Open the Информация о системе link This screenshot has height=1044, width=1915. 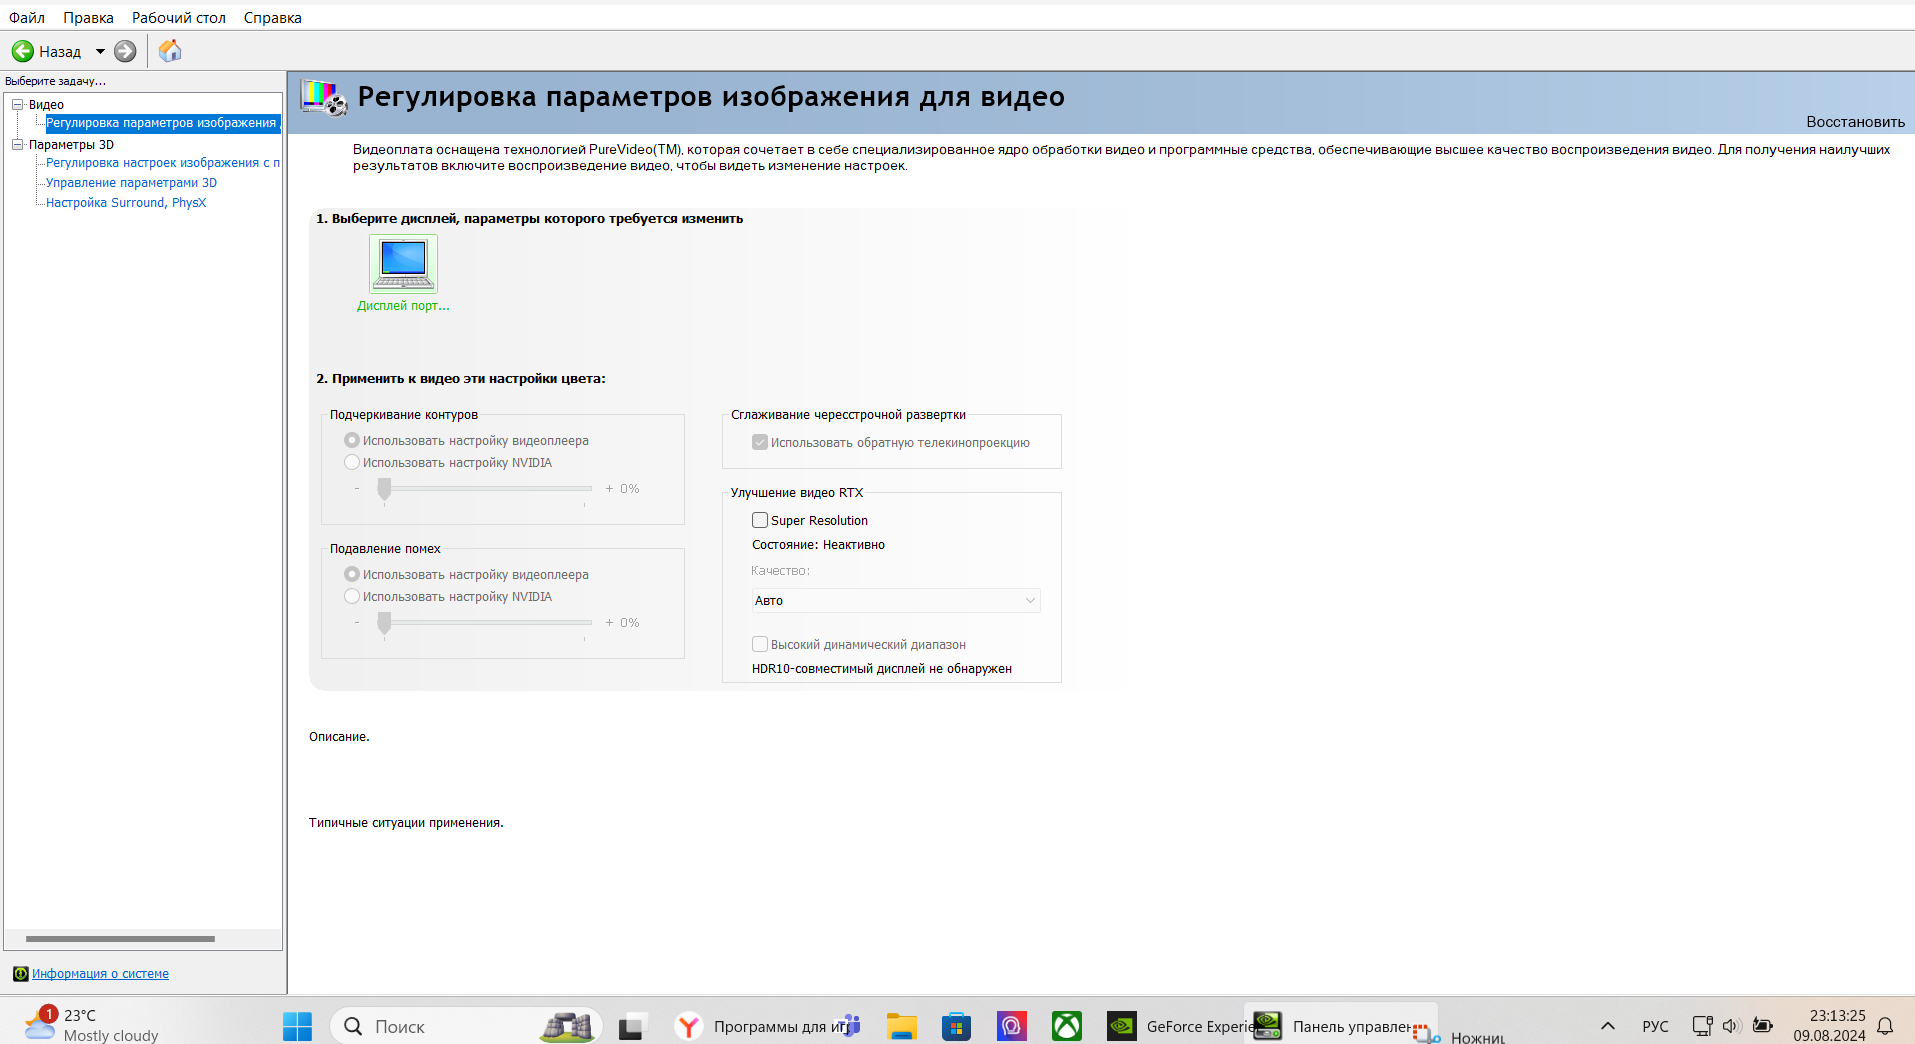coord(100,973)
